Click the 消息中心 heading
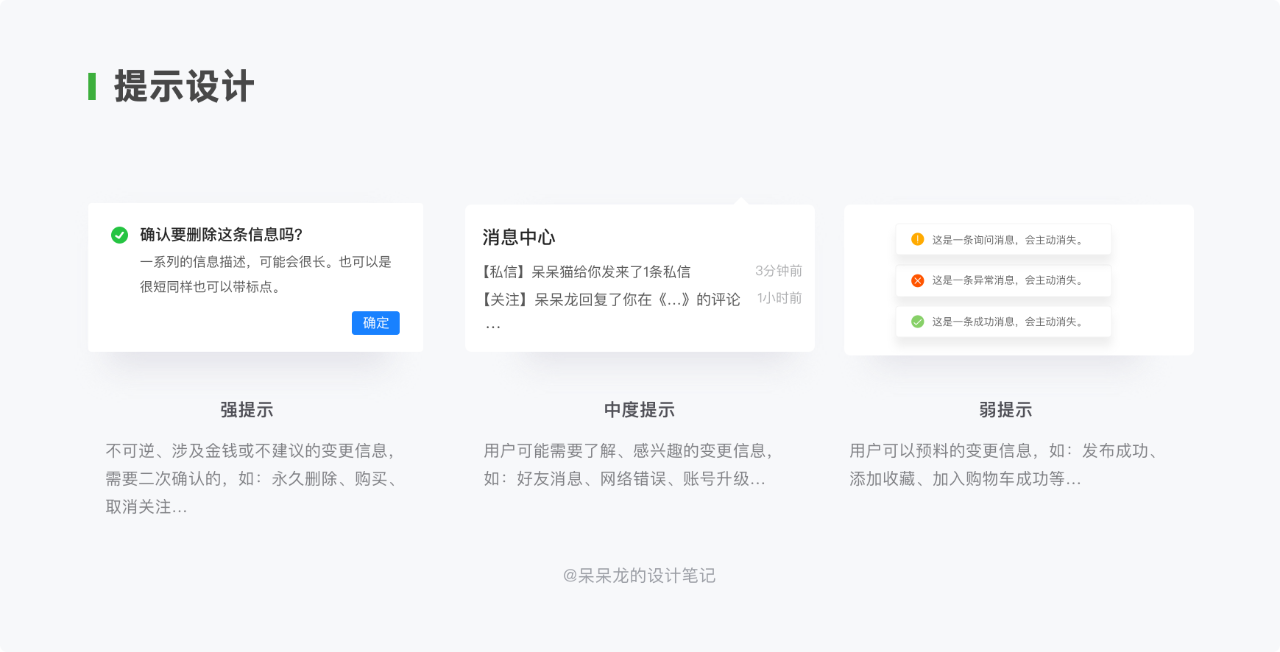The width and height of the screenshot is (1280, 652). [x=519, y=237]
